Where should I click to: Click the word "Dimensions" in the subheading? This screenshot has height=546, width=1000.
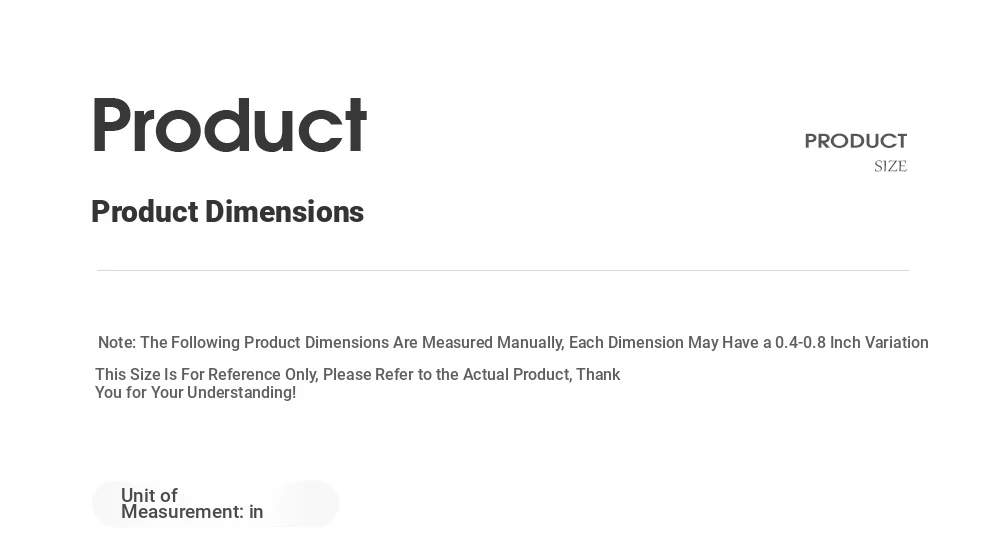[x=284, y=212]
